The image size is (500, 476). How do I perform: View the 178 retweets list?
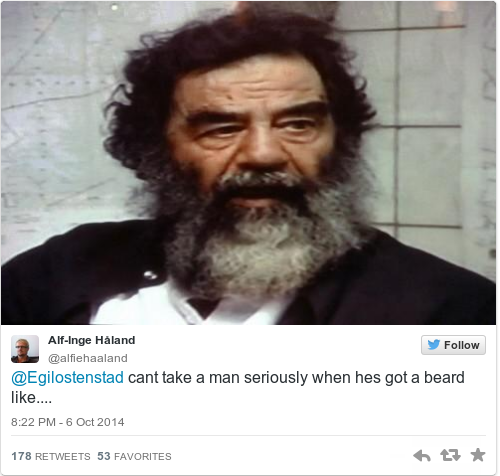click(x=51, y=456)
